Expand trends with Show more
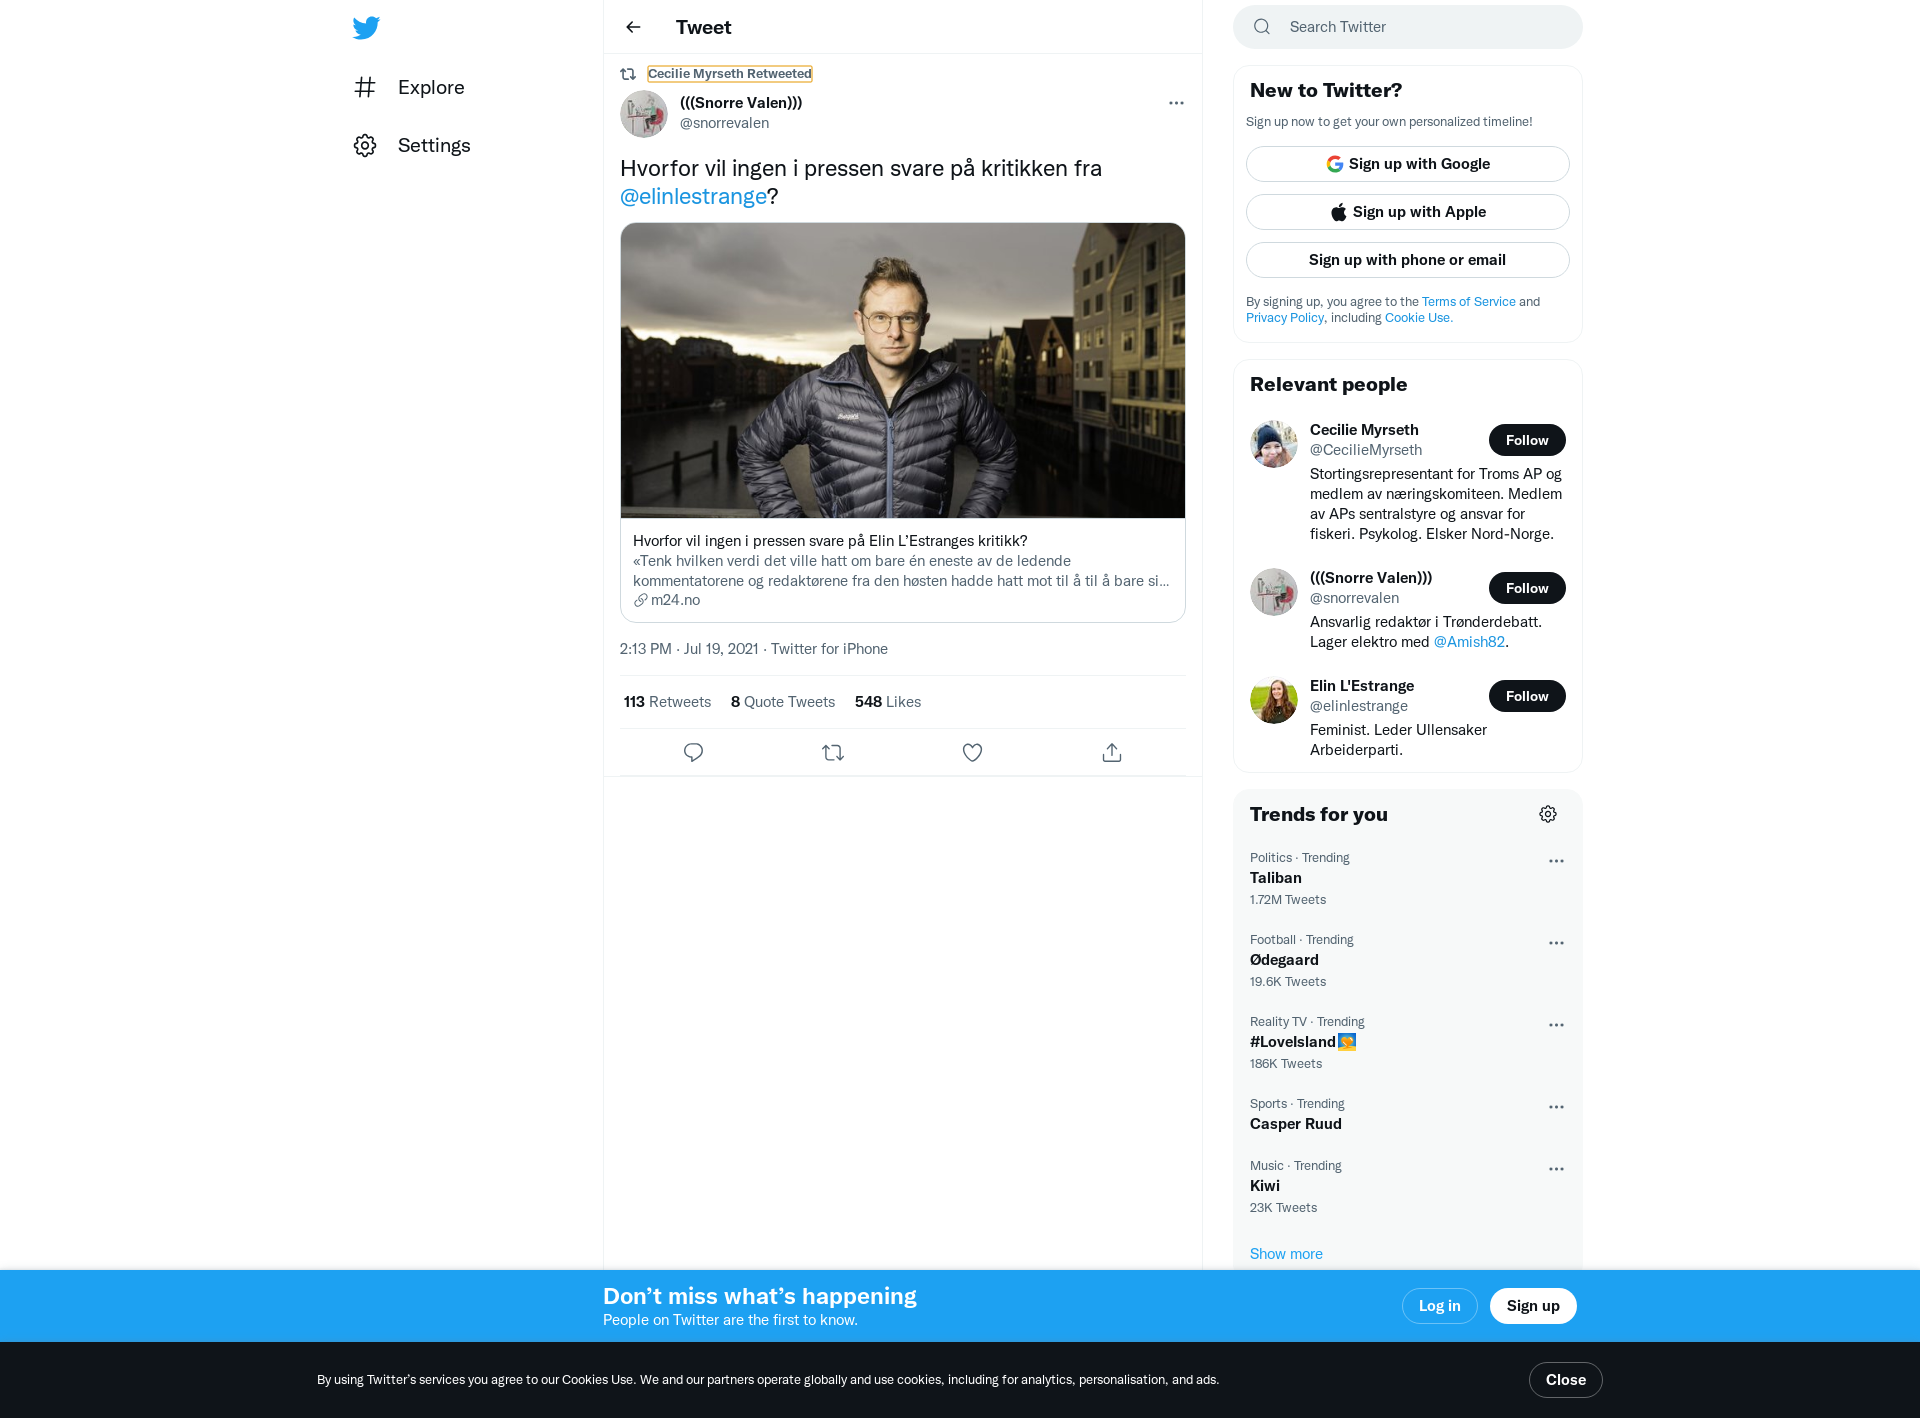Viewport: 1920px width, 1418px height. coord(1286,1254)
